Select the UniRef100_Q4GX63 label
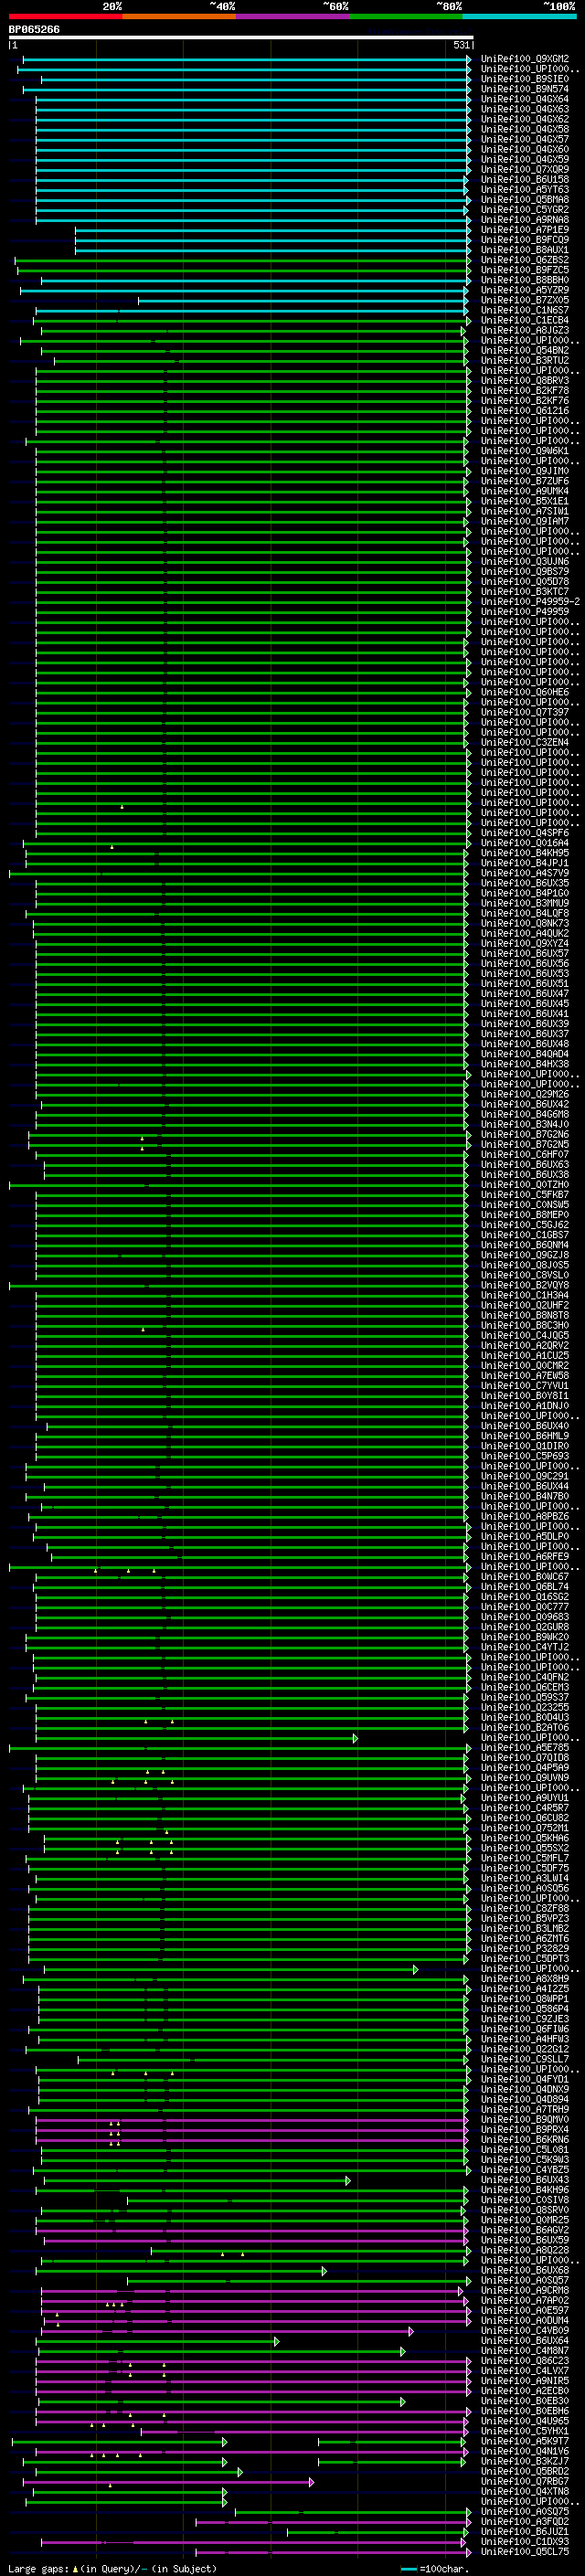 click(x=525, y=109)
